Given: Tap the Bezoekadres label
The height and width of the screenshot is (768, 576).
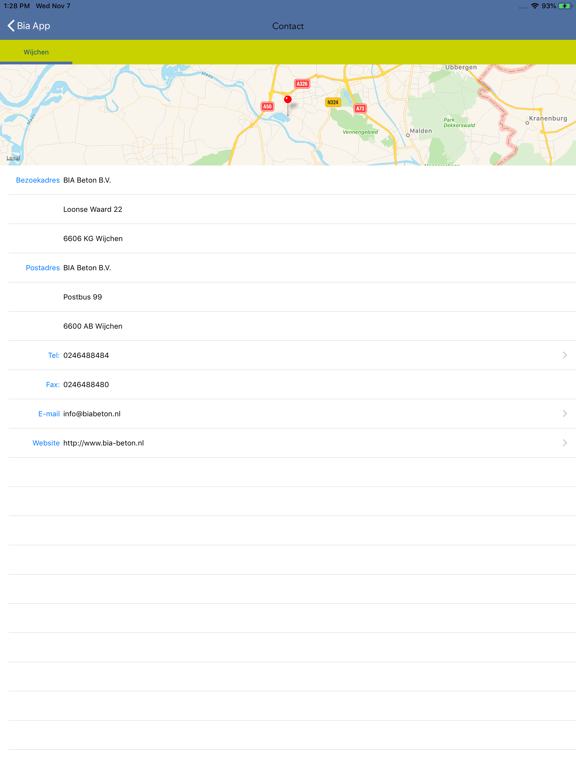Looking at the screenshot, I should (38, 180).
